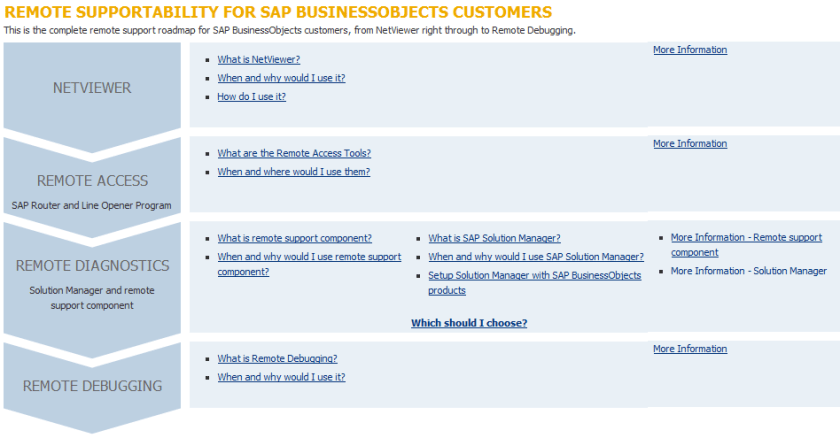The width and height of the screenshot is (840, 438).
Task: Open 'What is remote support component?' link
Action: pyautogui.click(x=294, y=239)
